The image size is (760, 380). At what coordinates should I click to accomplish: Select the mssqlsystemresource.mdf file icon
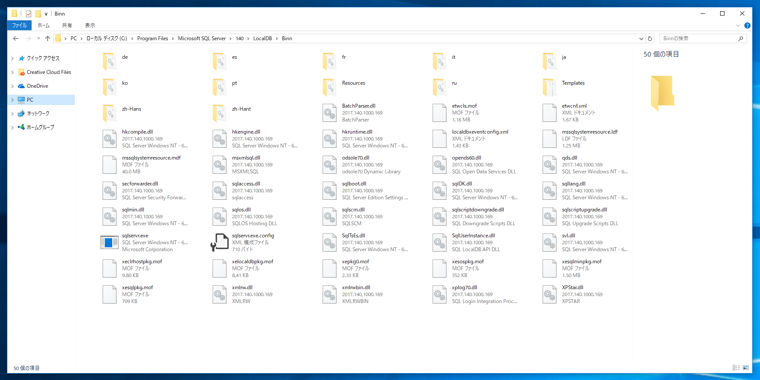click(110, 165)
